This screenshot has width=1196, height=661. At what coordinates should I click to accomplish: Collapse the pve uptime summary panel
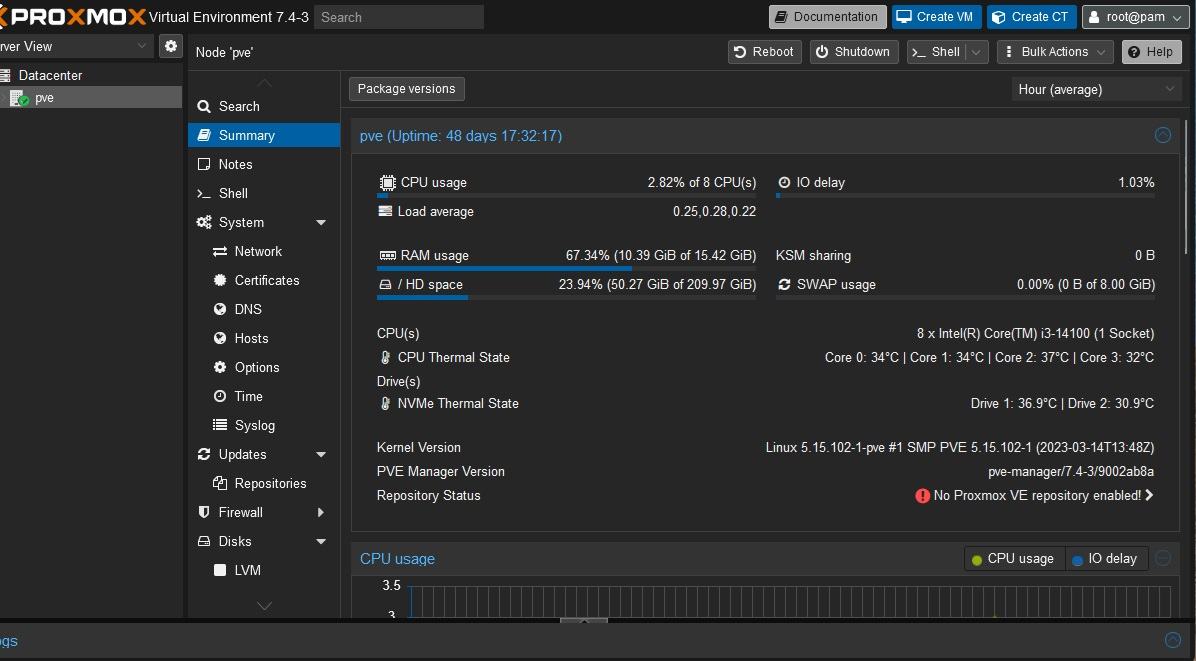pyautogui.click(x=1162, y=135)
